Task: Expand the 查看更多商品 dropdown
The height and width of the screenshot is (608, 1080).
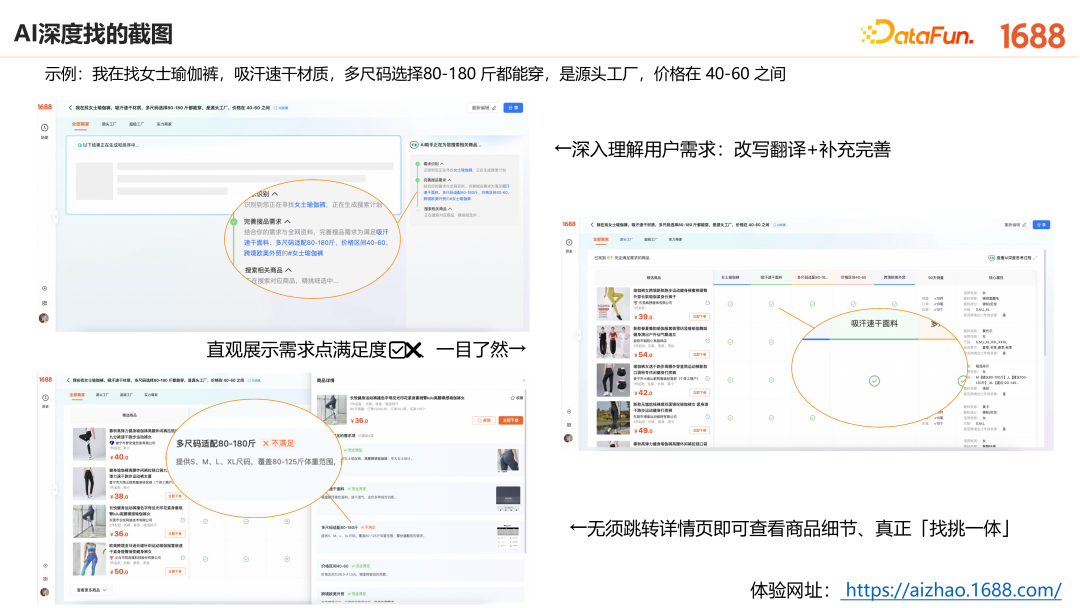Action: click(92, 590)
